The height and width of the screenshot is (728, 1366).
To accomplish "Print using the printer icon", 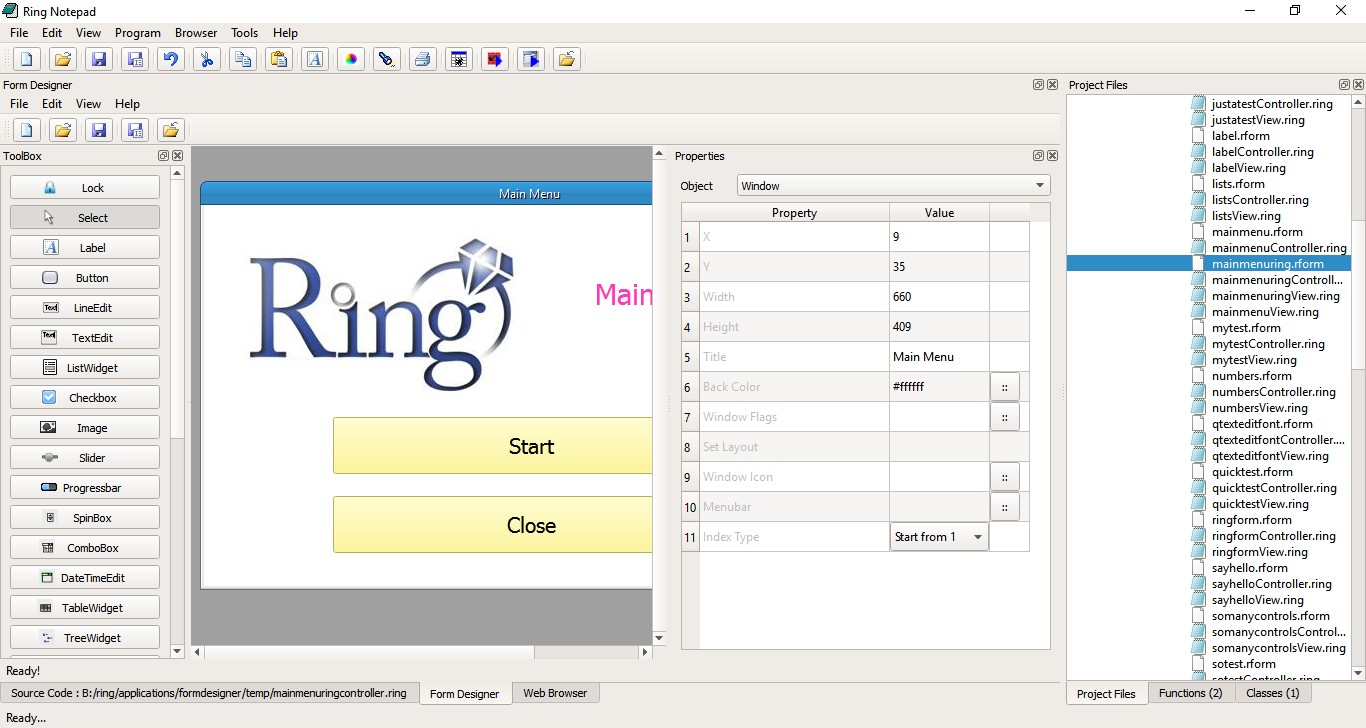I will click(423, 59).
